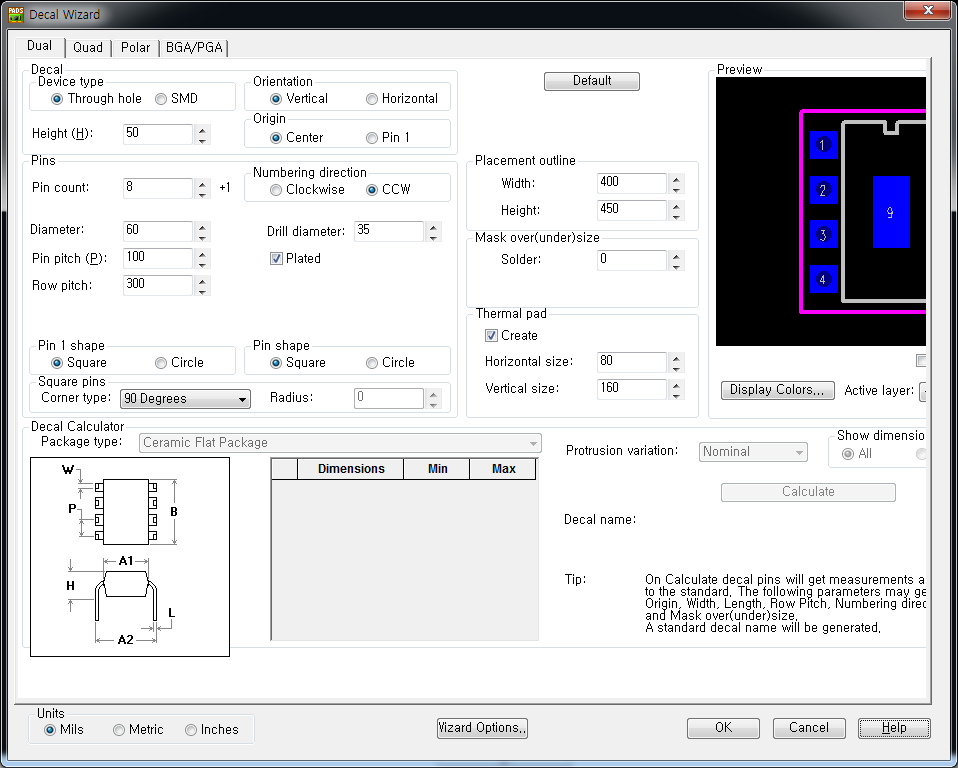Select Metric units
The image size is (958, 768).
(119, 730)
